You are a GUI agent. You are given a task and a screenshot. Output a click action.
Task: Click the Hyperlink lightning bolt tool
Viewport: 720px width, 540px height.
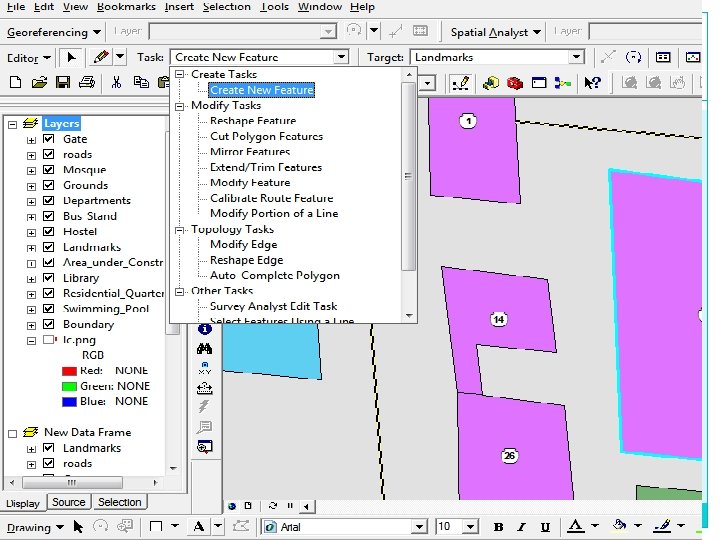(x=204, y=406)
